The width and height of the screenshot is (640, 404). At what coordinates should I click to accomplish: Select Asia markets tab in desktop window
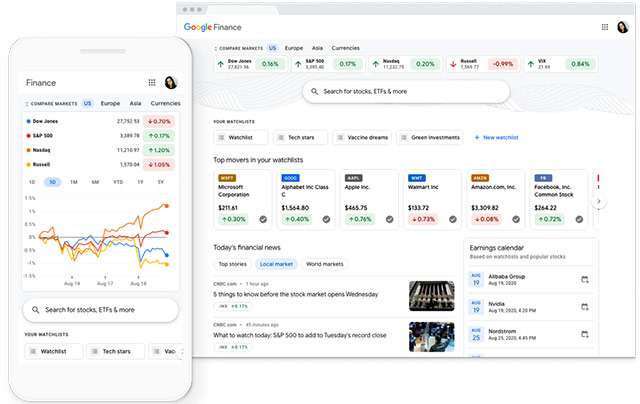click(317, 48)
